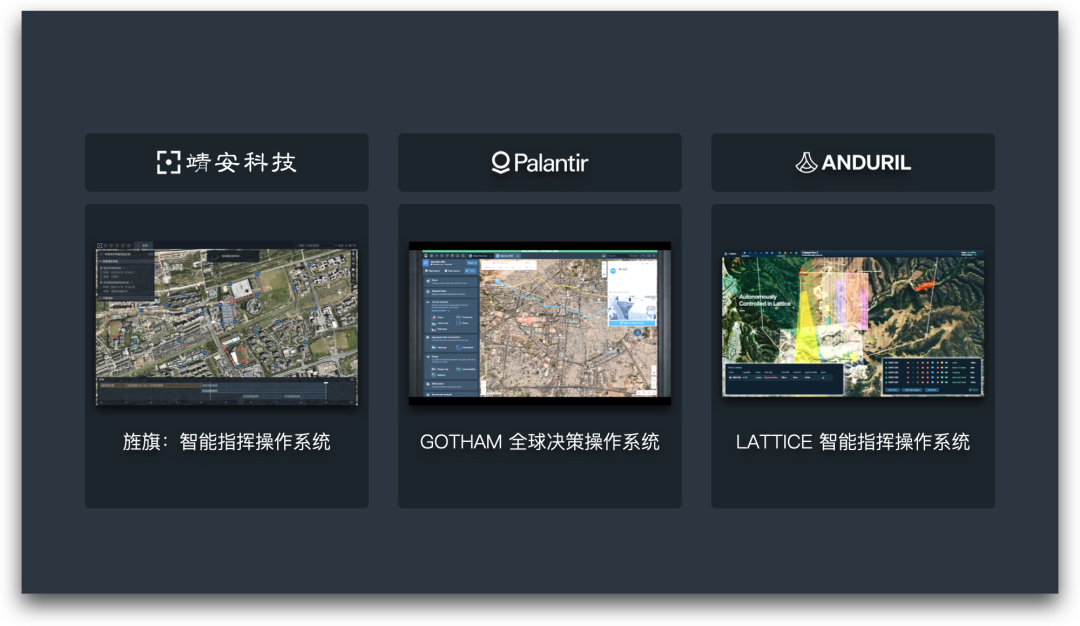Screen dimensions: 1080x626
Task: Open the GOTHAM map interface screenshot
Action: pos(540,323)
